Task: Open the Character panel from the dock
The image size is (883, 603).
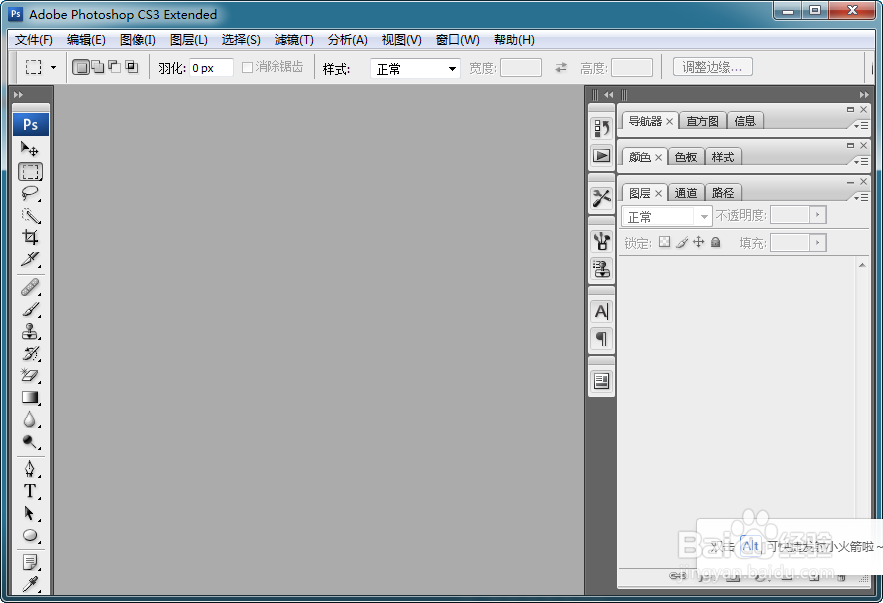Action: pyautogui.click(x=601, y=311)
